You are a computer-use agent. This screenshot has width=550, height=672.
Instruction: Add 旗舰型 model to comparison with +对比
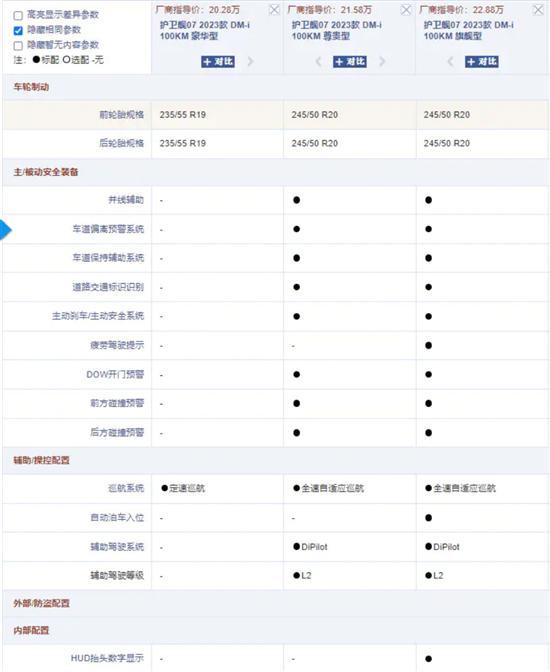(482, 62)
